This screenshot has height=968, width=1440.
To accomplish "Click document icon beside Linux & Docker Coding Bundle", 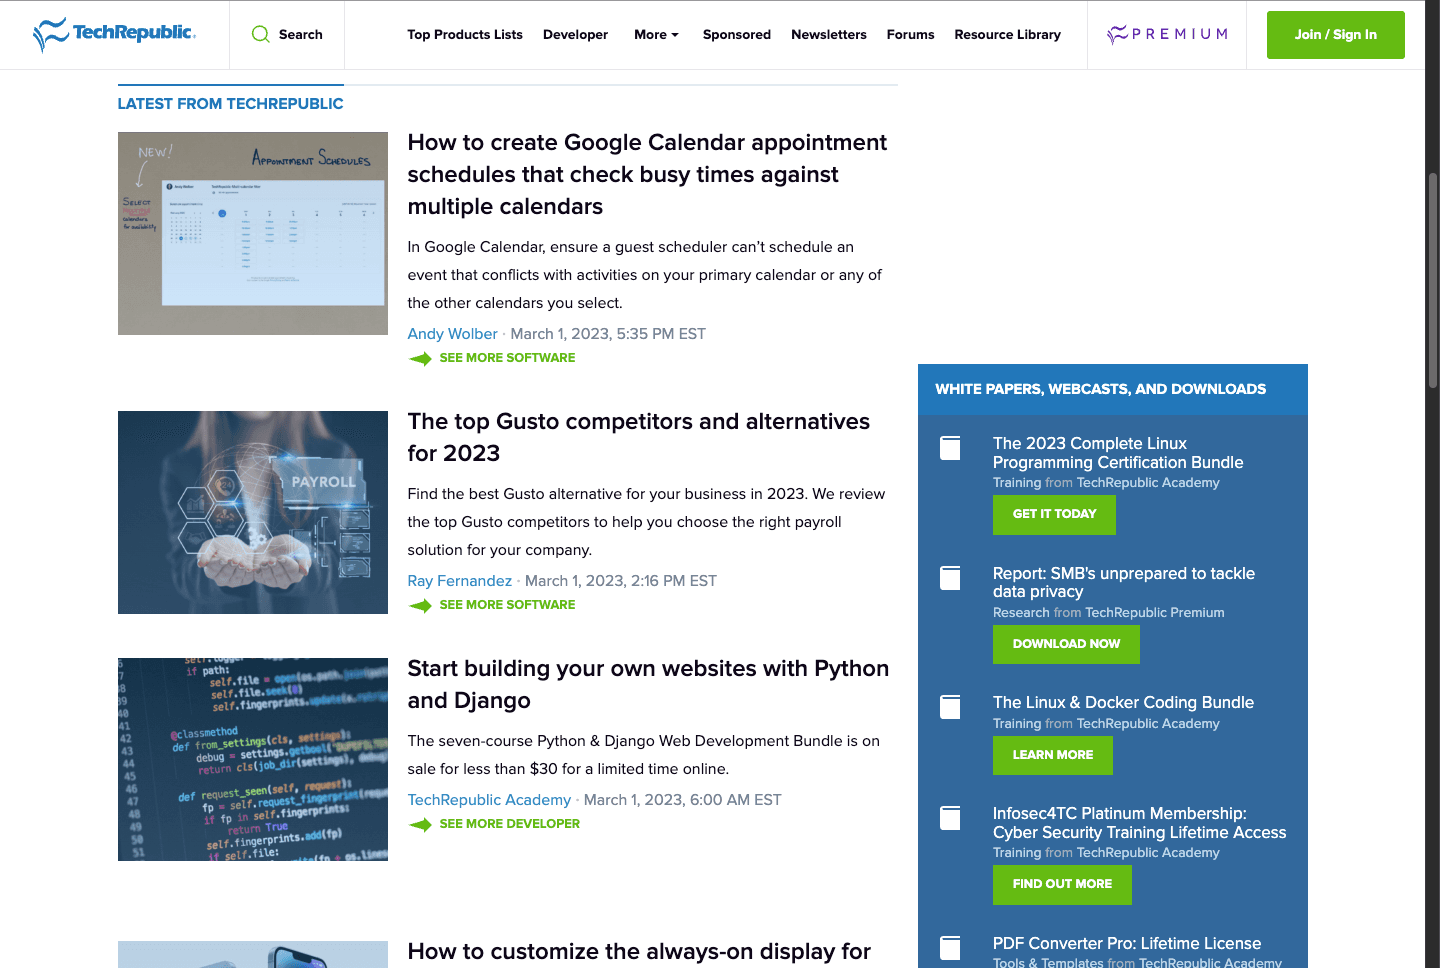I will coord(950,706).
